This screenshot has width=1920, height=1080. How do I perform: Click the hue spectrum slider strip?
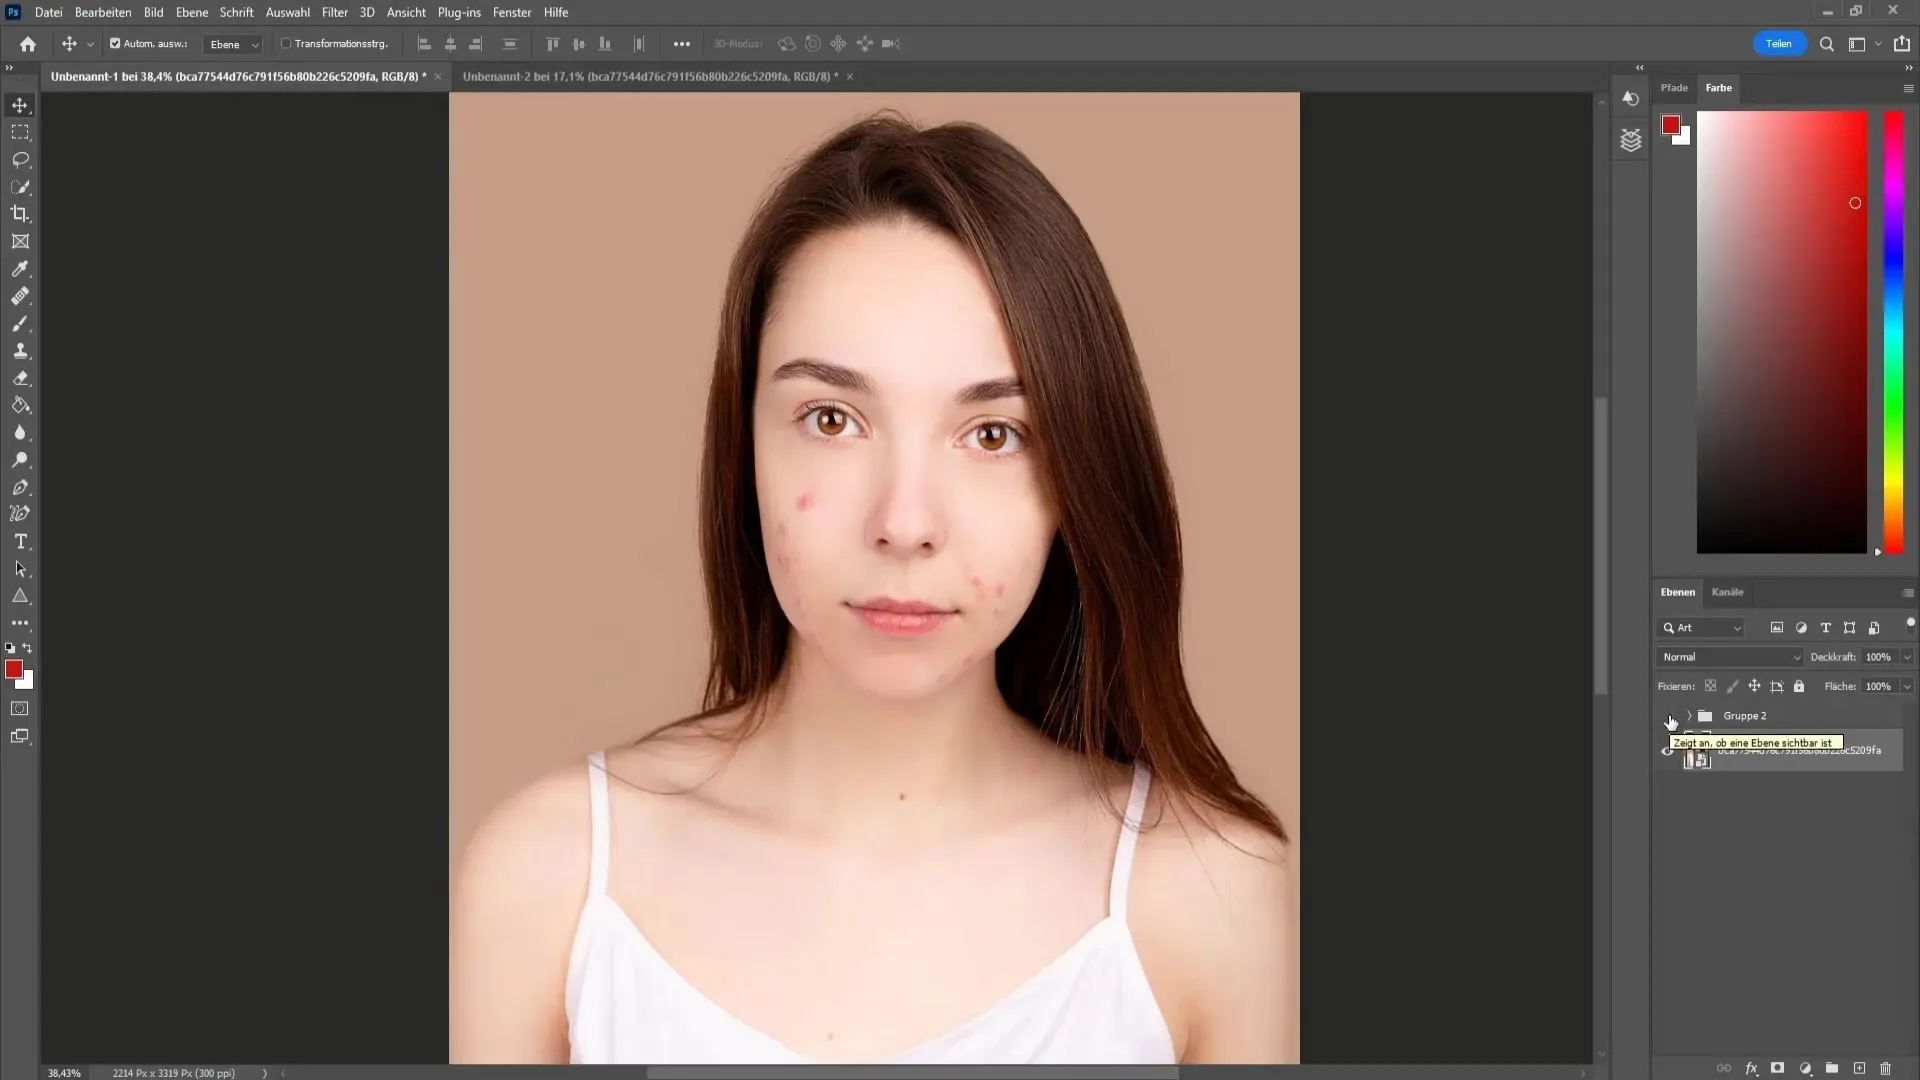pyautogui.click(x=1894, y=332)
